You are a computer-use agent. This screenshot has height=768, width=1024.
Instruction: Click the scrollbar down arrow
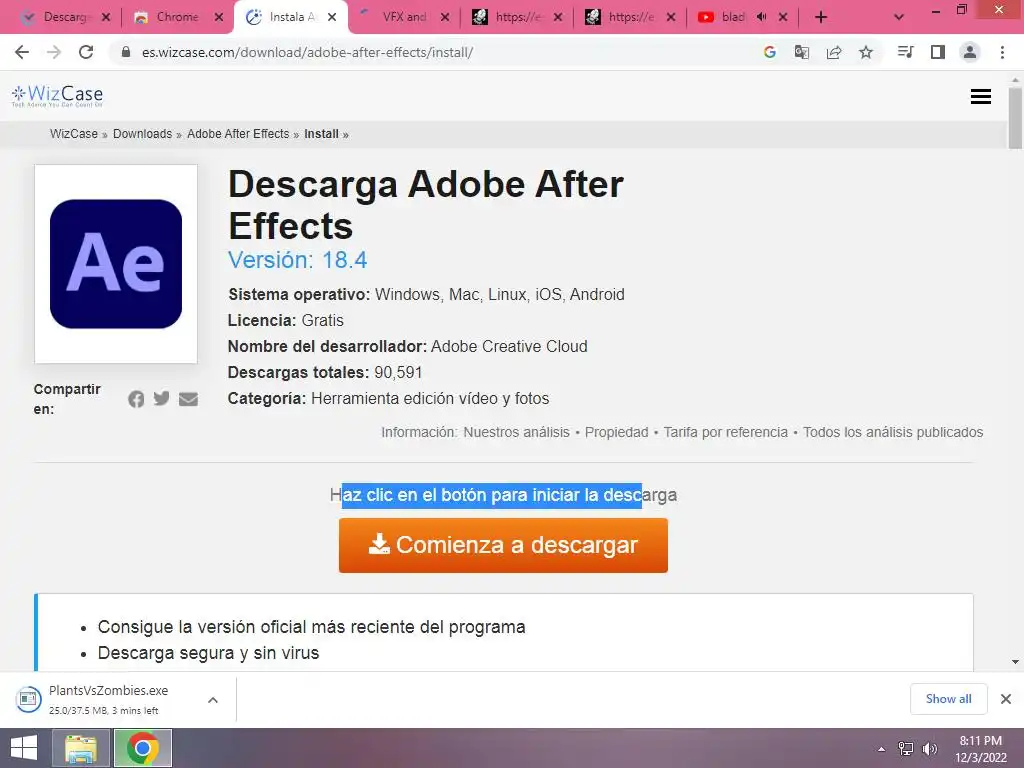(x=1015, y=662)
